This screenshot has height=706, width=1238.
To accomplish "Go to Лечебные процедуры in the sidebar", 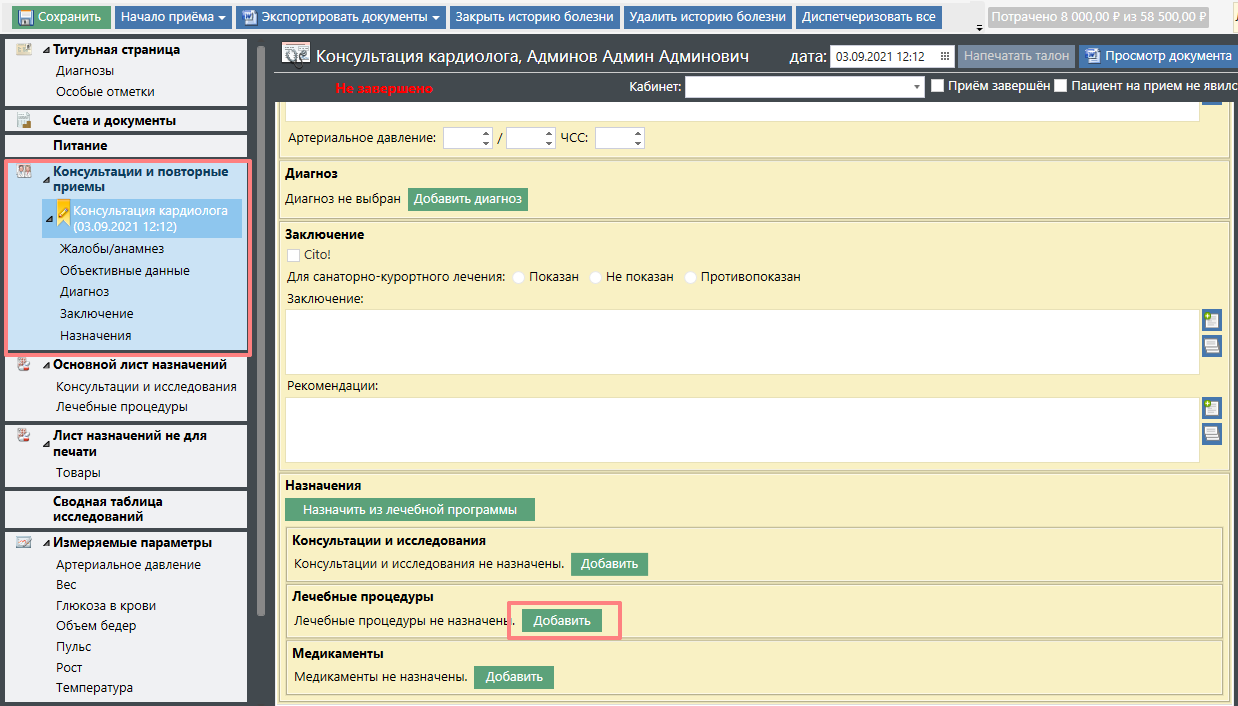I will [x=121, y=407].
